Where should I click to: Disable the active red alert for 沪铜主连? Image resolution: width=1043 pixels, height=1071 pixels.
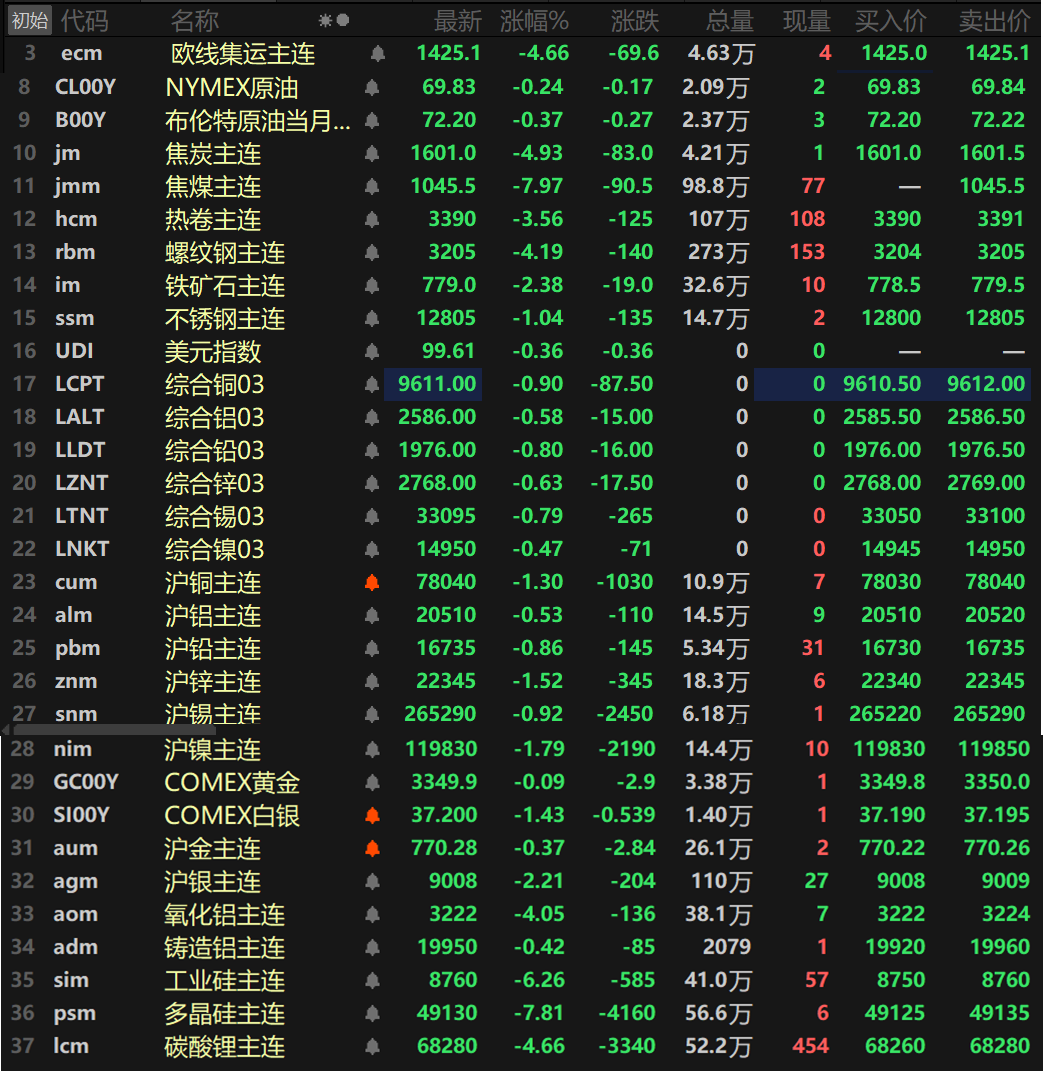(371, 582)
